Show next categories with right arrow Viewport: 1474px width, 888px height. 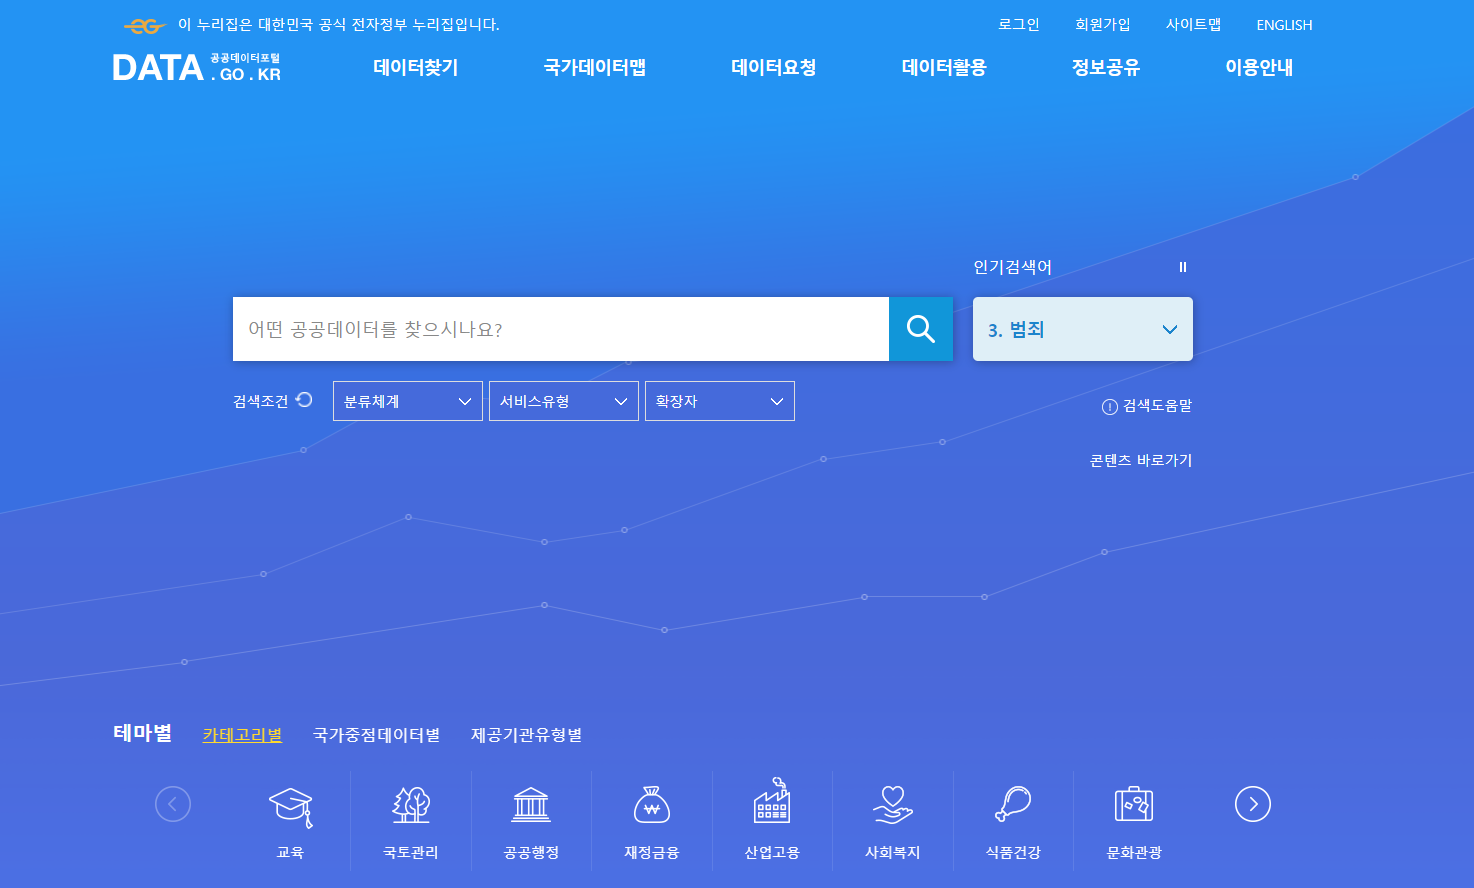point(1253,804)
